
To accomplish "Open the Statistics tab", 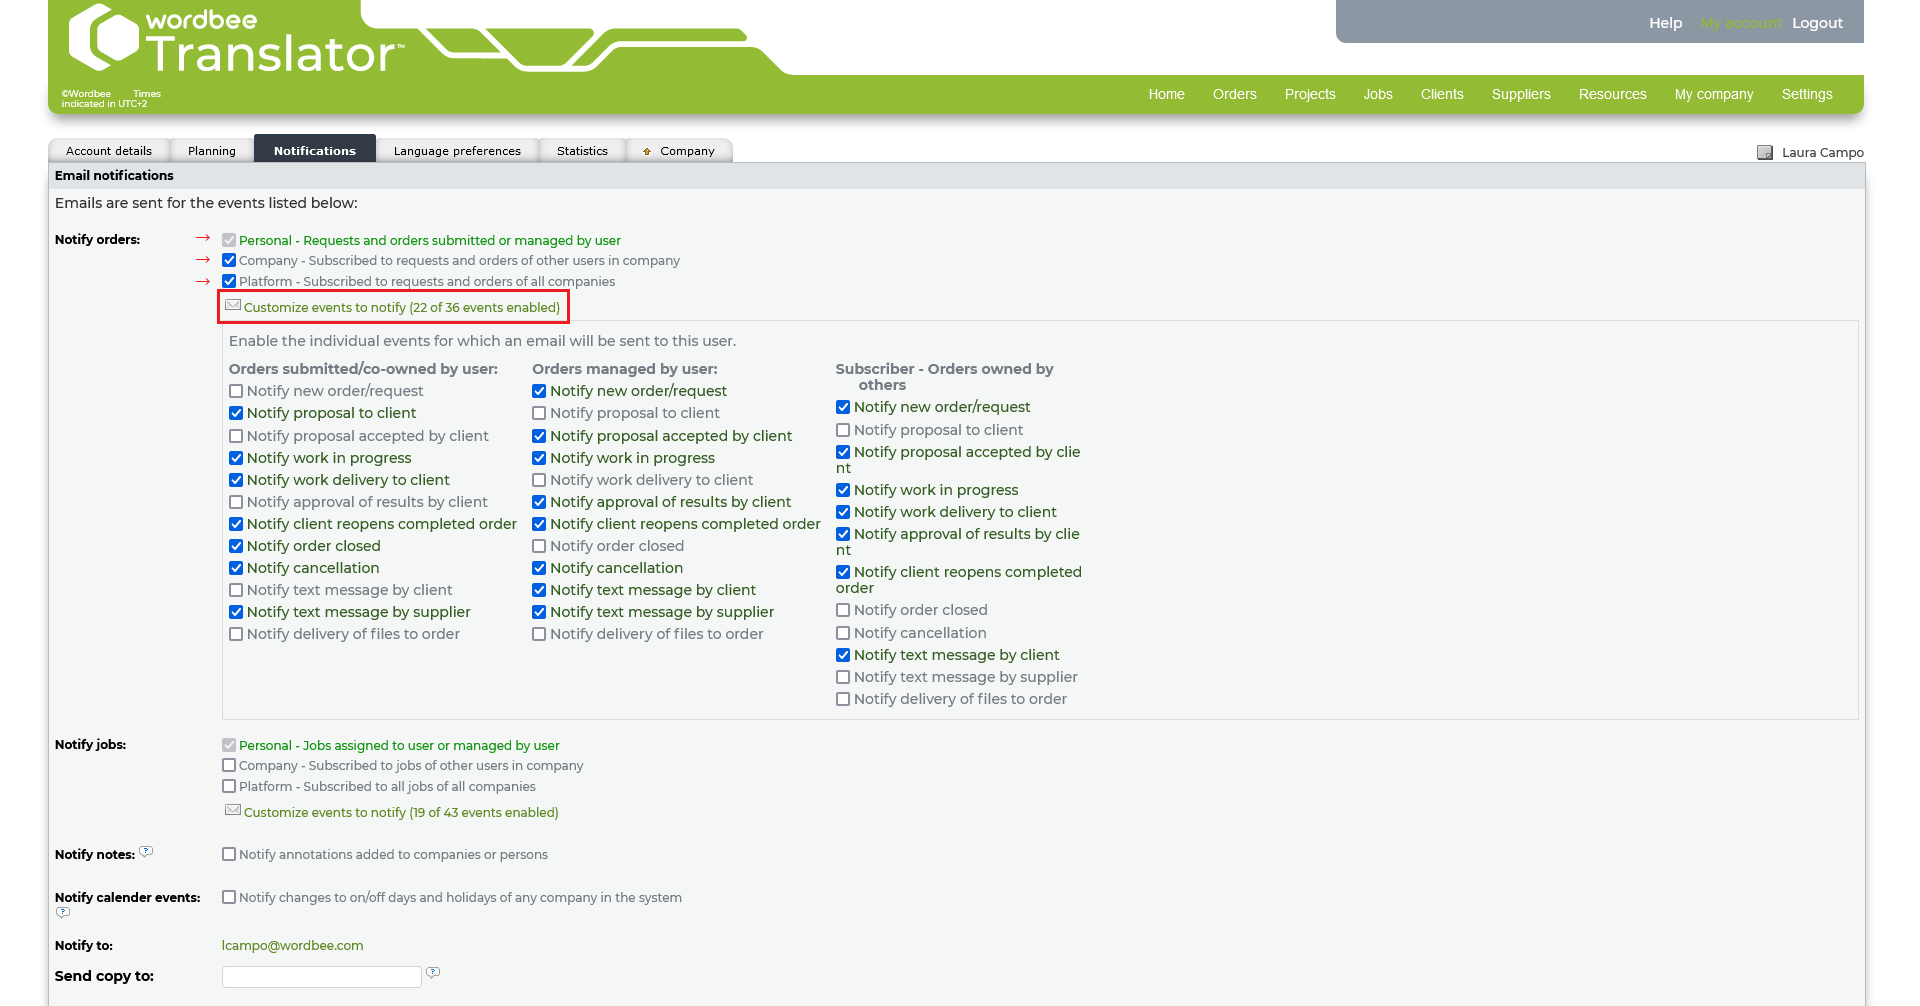I will pyautogui.click(x=582, y=151).
